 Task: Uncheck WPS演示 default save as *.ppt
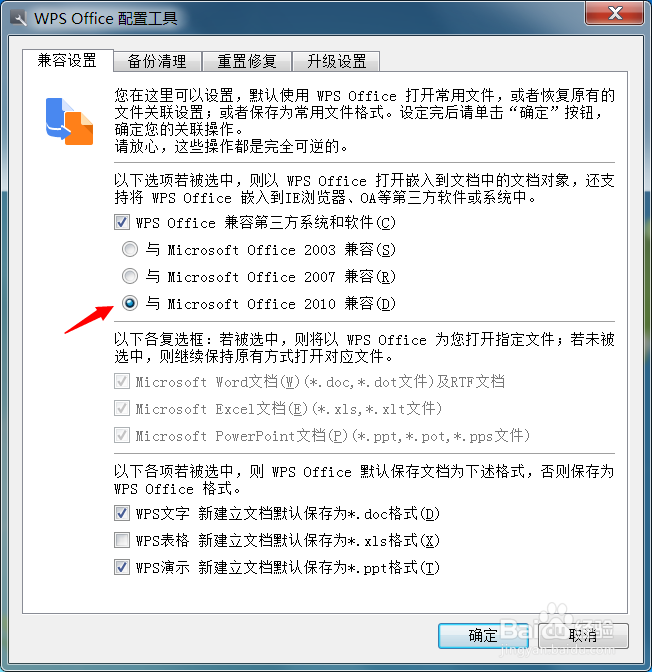pyautogui.click(x=122, y=567)
